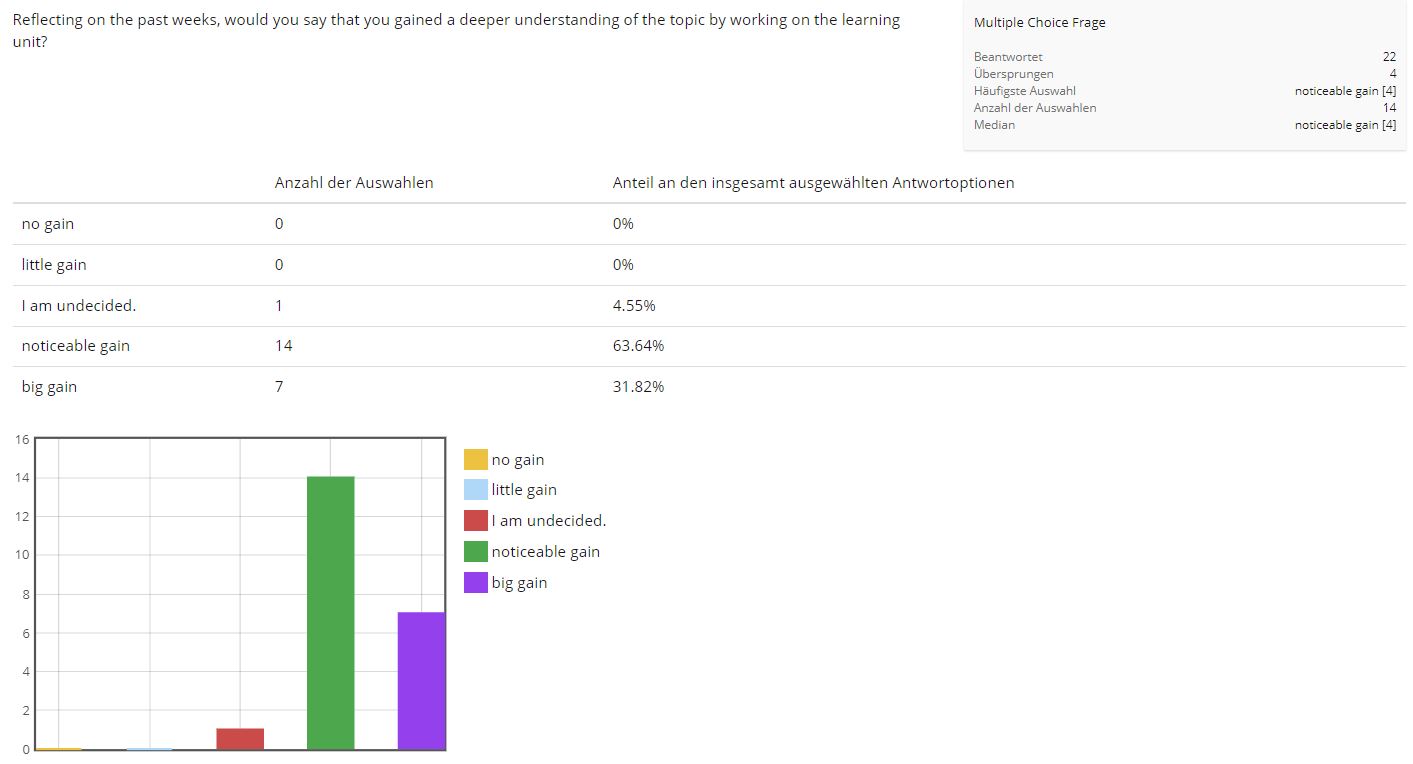Click the "Anteil an den insgesamt ausgewählten Antwortoptionen" header
Viewport: 1413px width, 764px height.
click(813, 183)
